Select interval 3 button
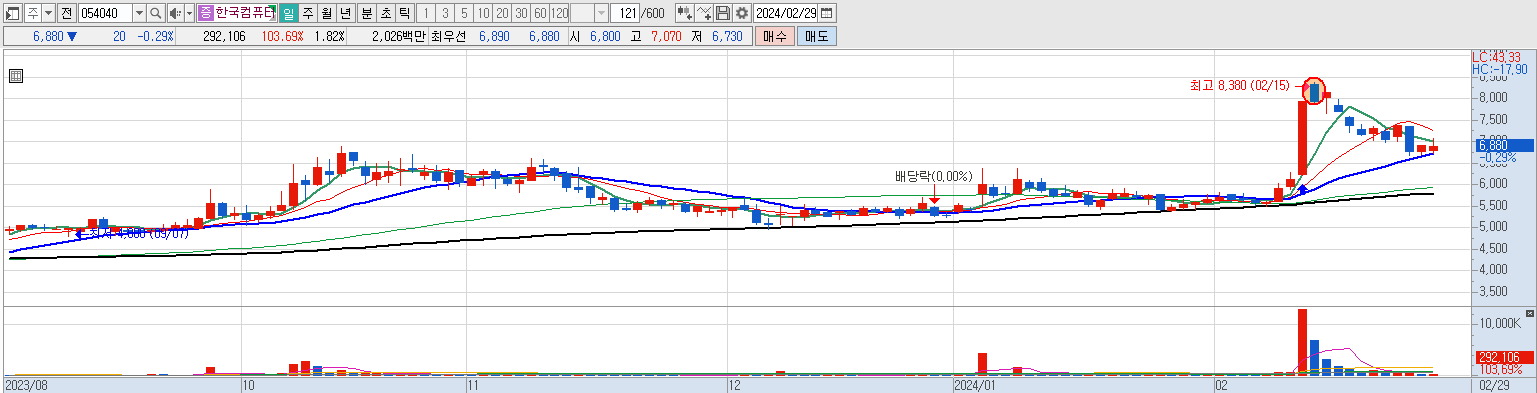The image size is (1537, 393). click(444, 14)
